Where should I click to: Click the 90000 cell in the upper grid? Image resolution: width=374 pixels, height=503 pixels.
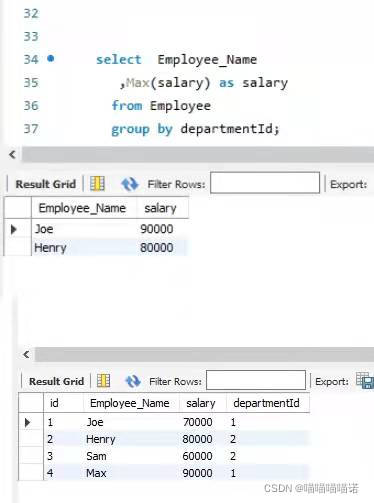163,229
